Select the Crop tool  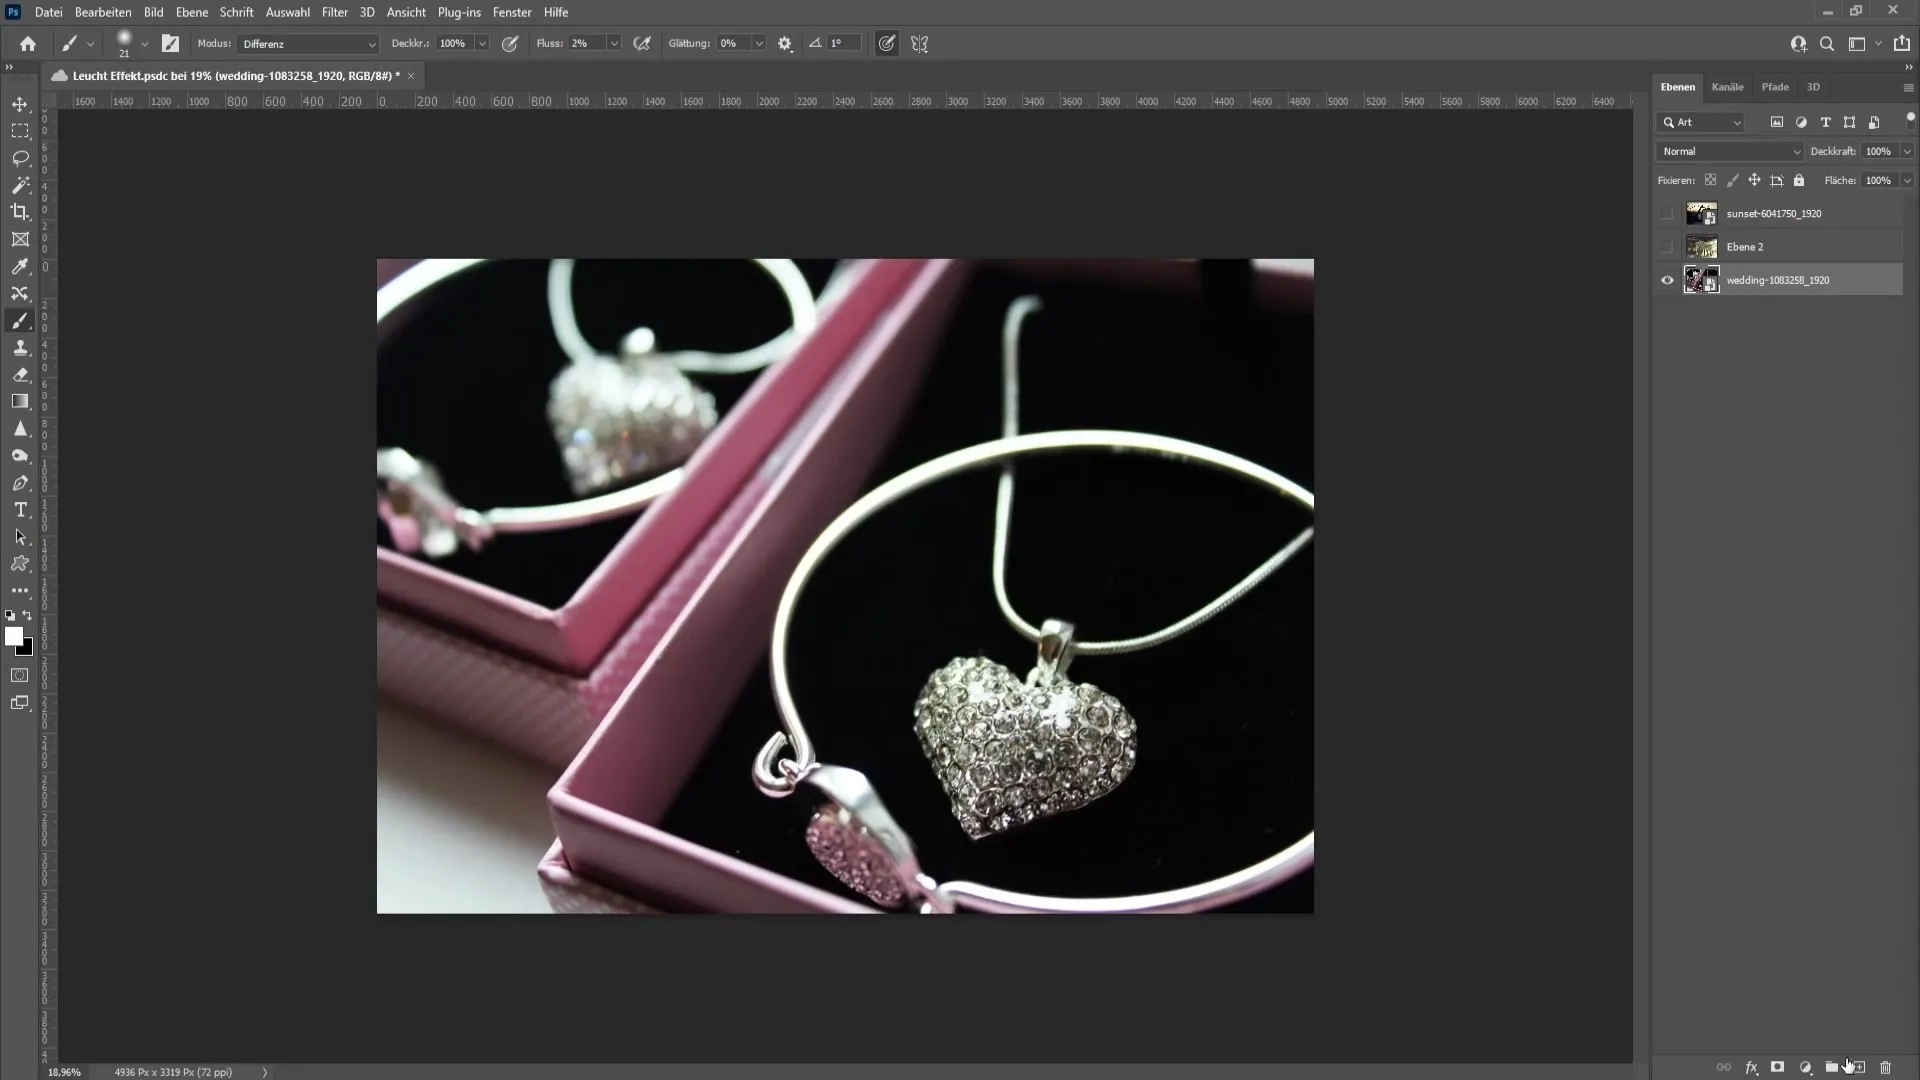coord(20,211)
